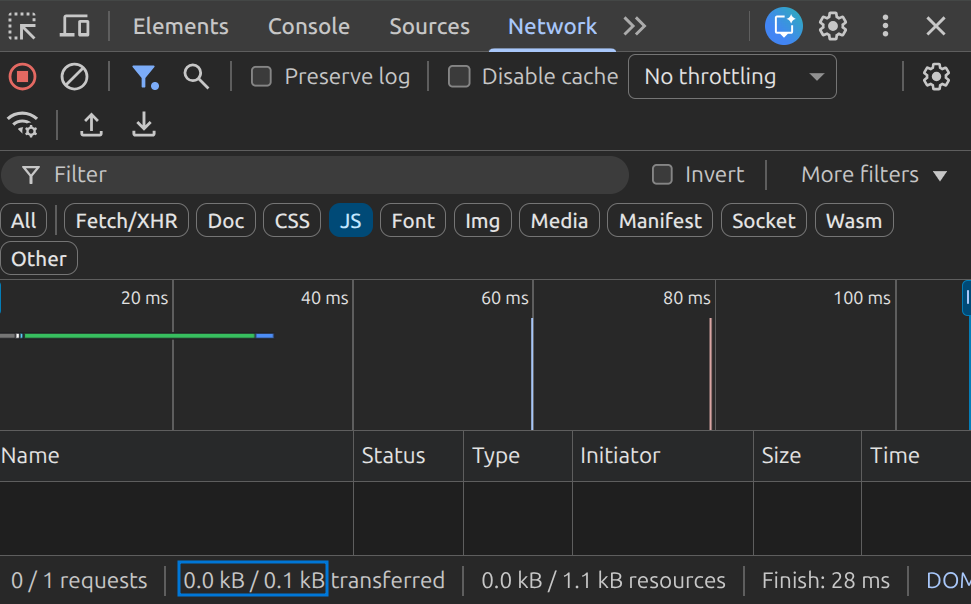Filter requests by Fetch/XHR type
Screen dimensions: 971x604
click(126, 221)
